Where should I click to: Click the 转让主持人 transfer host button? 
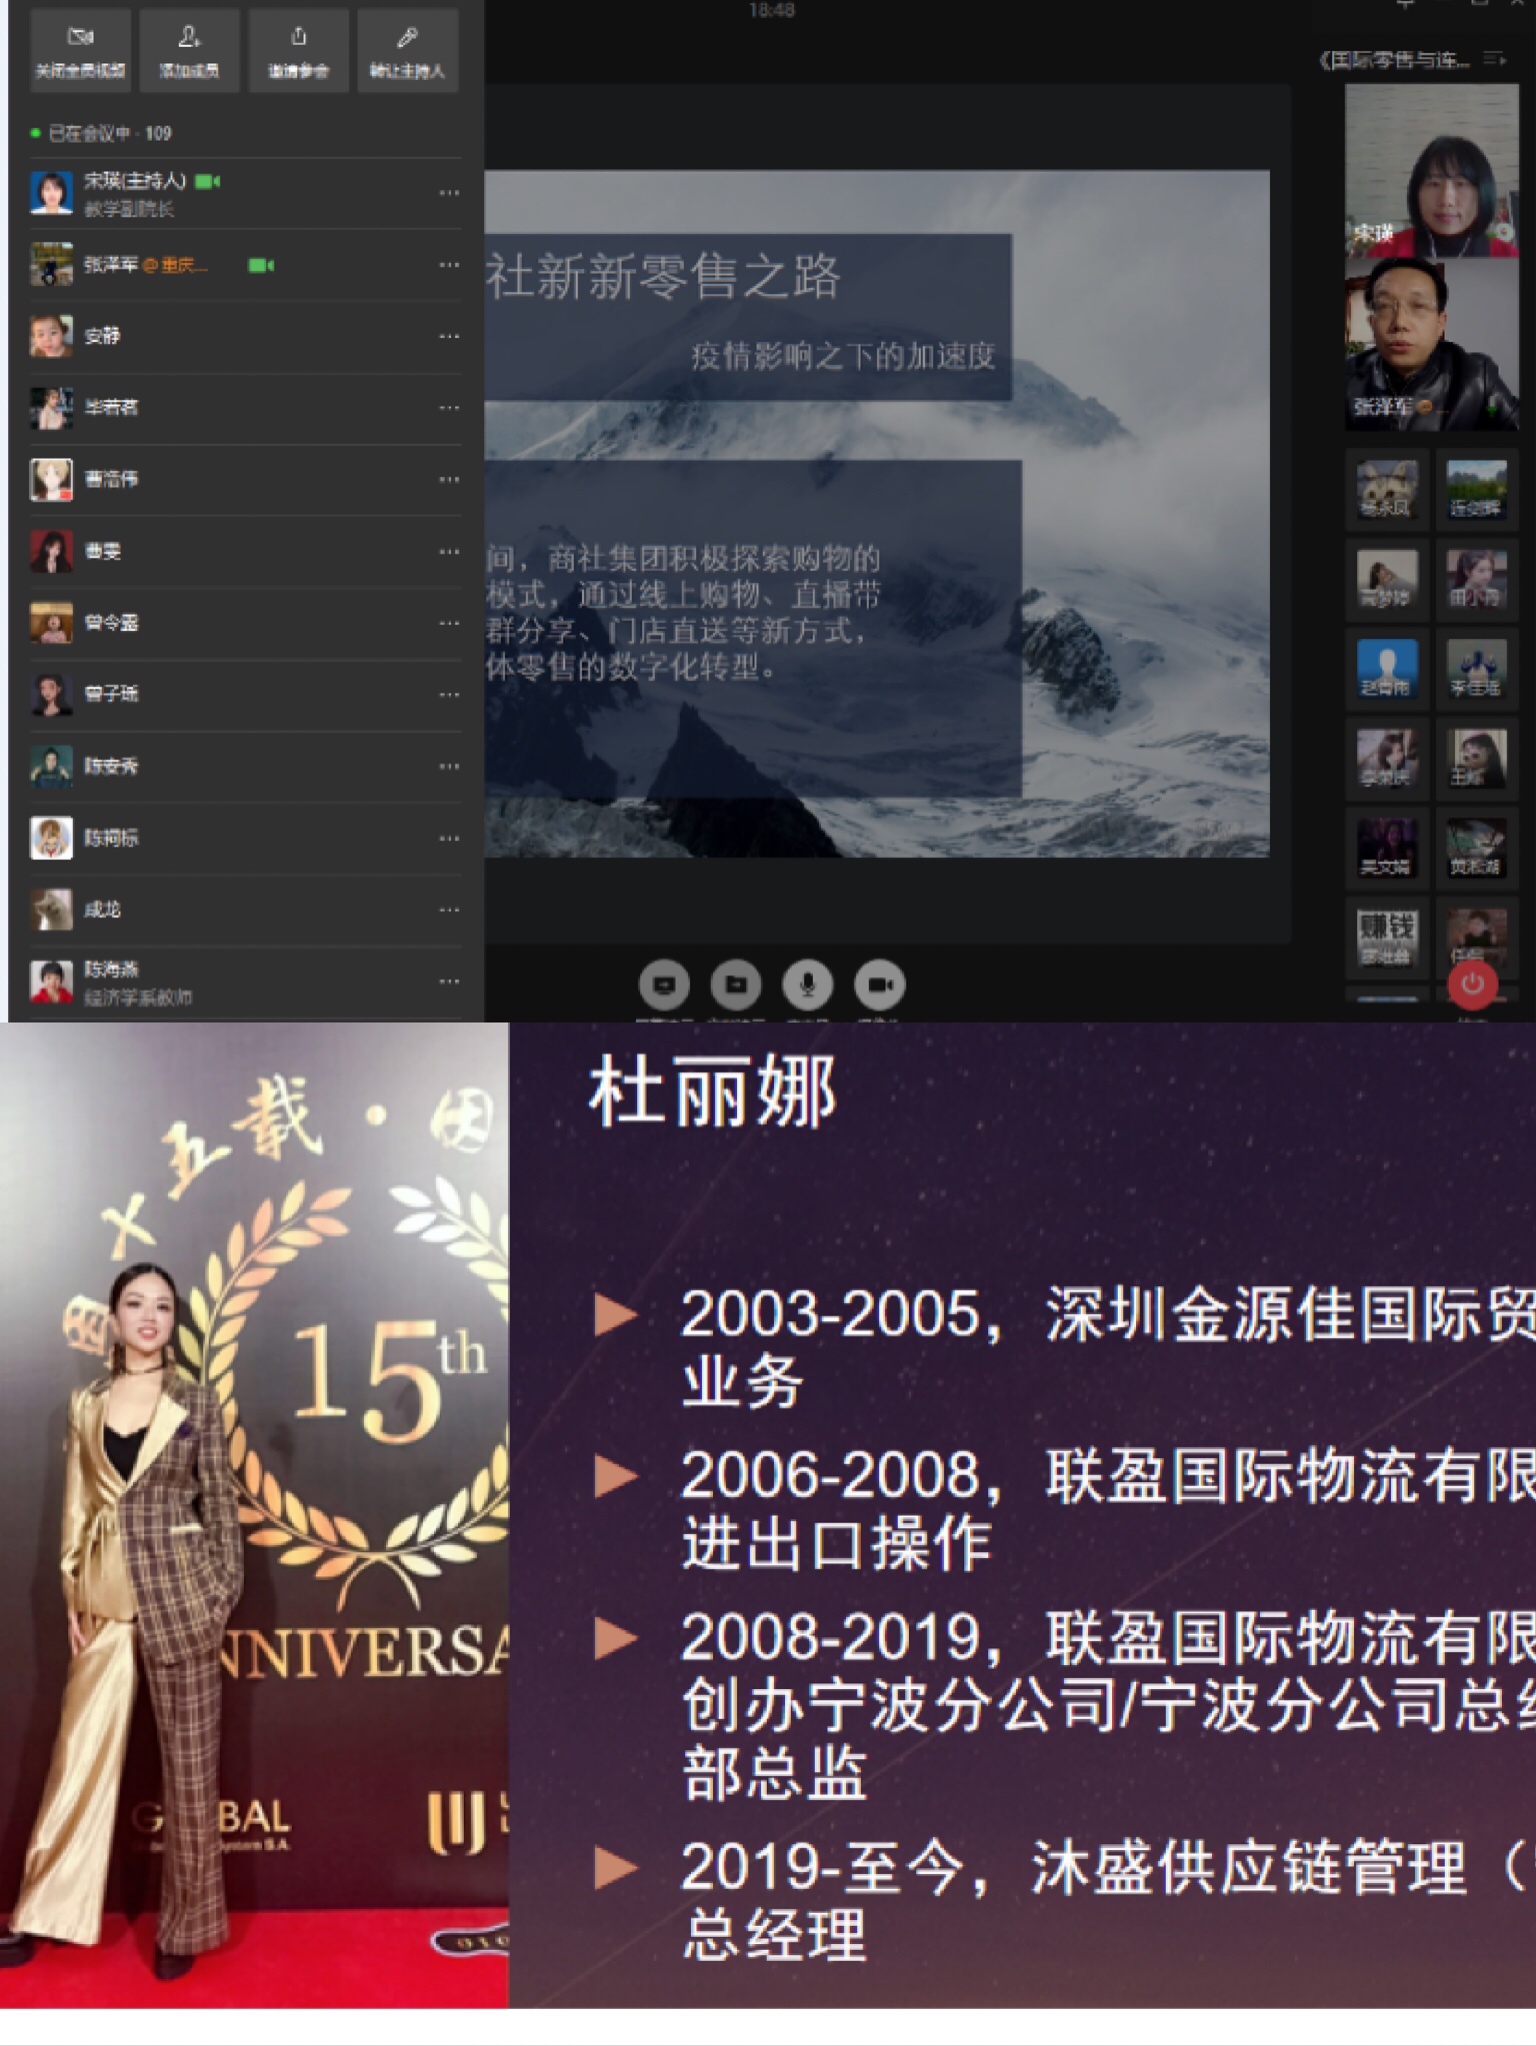pyautogui.click(x=407, y=50)
